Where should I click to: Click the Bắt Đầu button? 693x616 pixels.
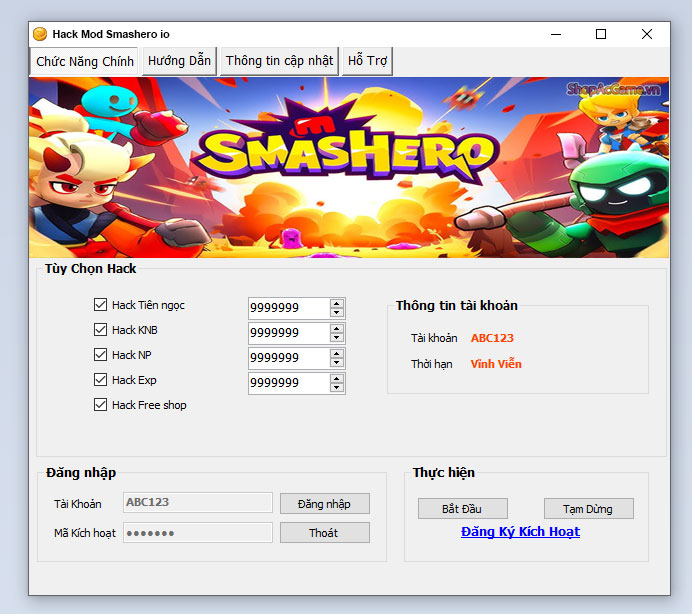pos(462,509)
